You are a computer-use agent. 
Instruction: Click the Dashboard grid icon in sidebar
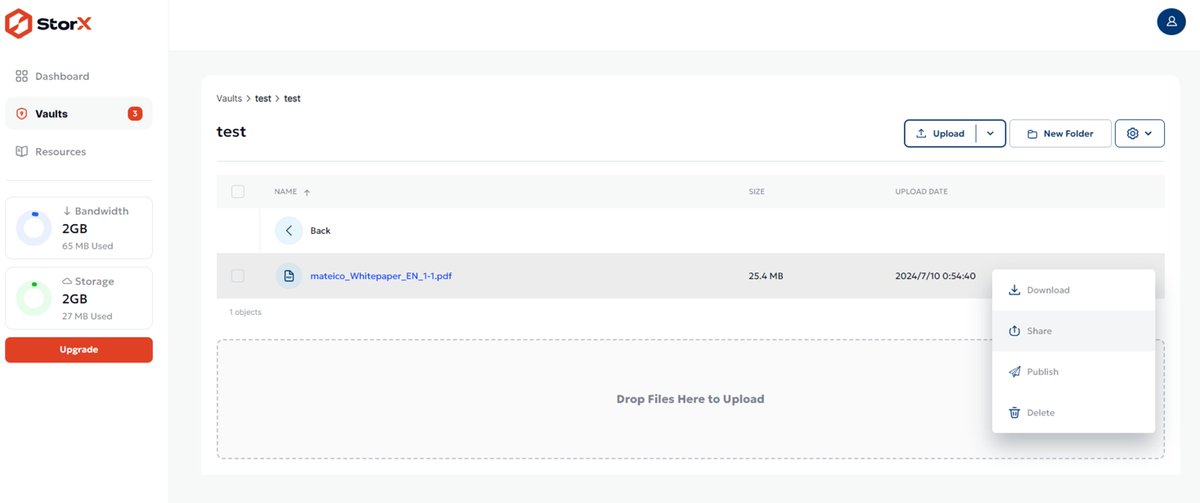tap(21, 76)
